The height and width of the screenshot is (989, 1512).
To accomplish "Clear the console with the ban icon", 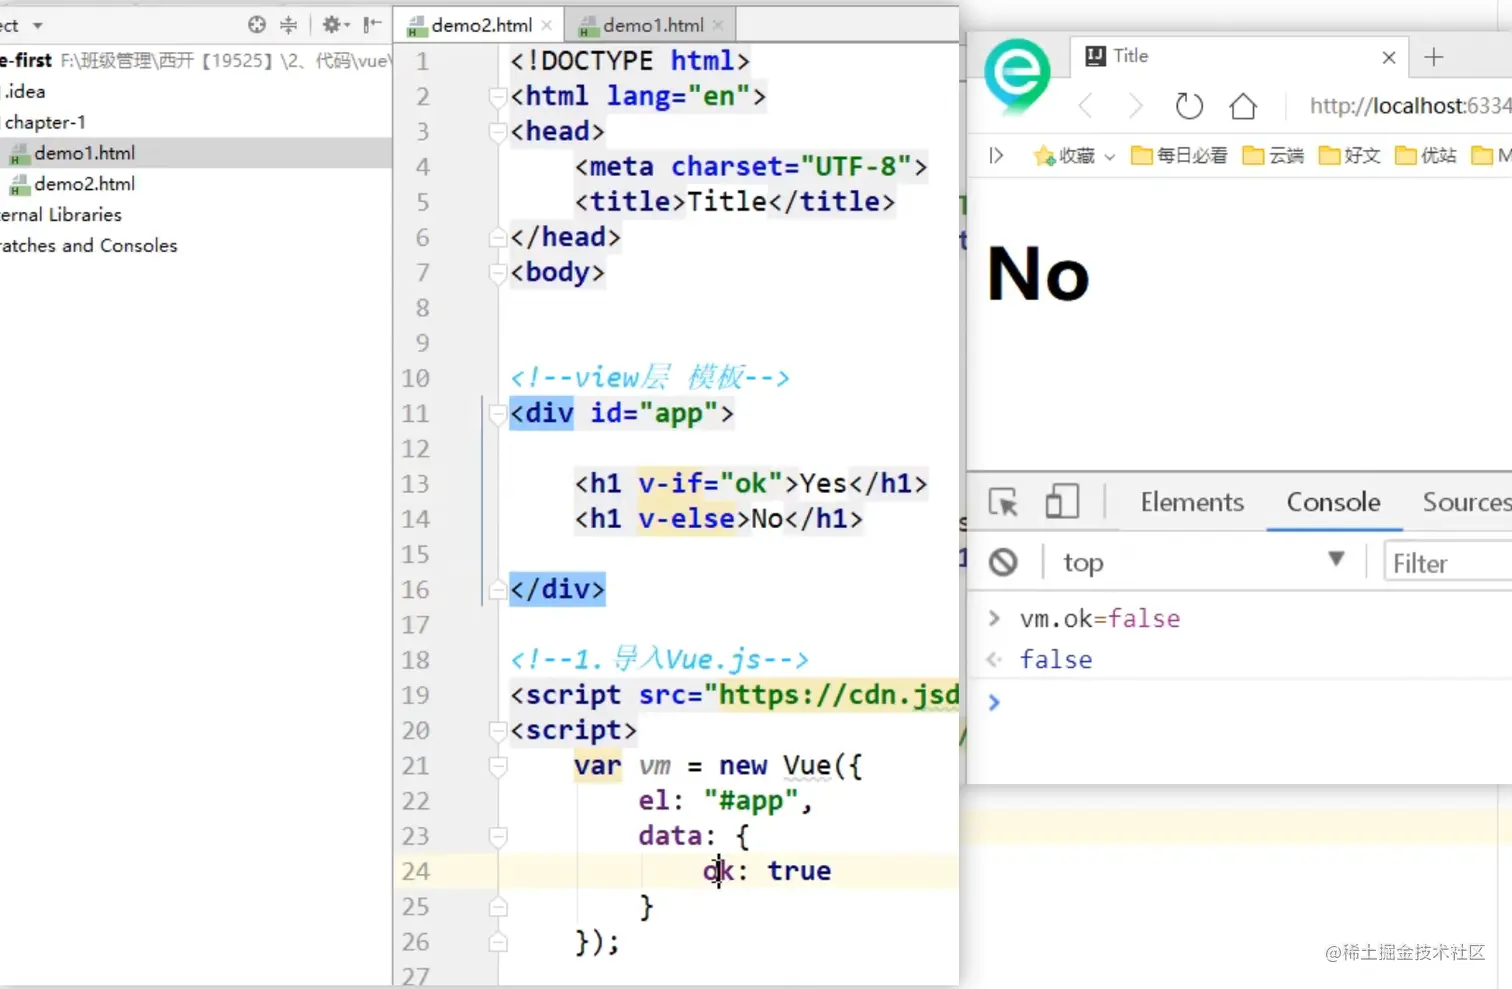I will pos(1003,563).
